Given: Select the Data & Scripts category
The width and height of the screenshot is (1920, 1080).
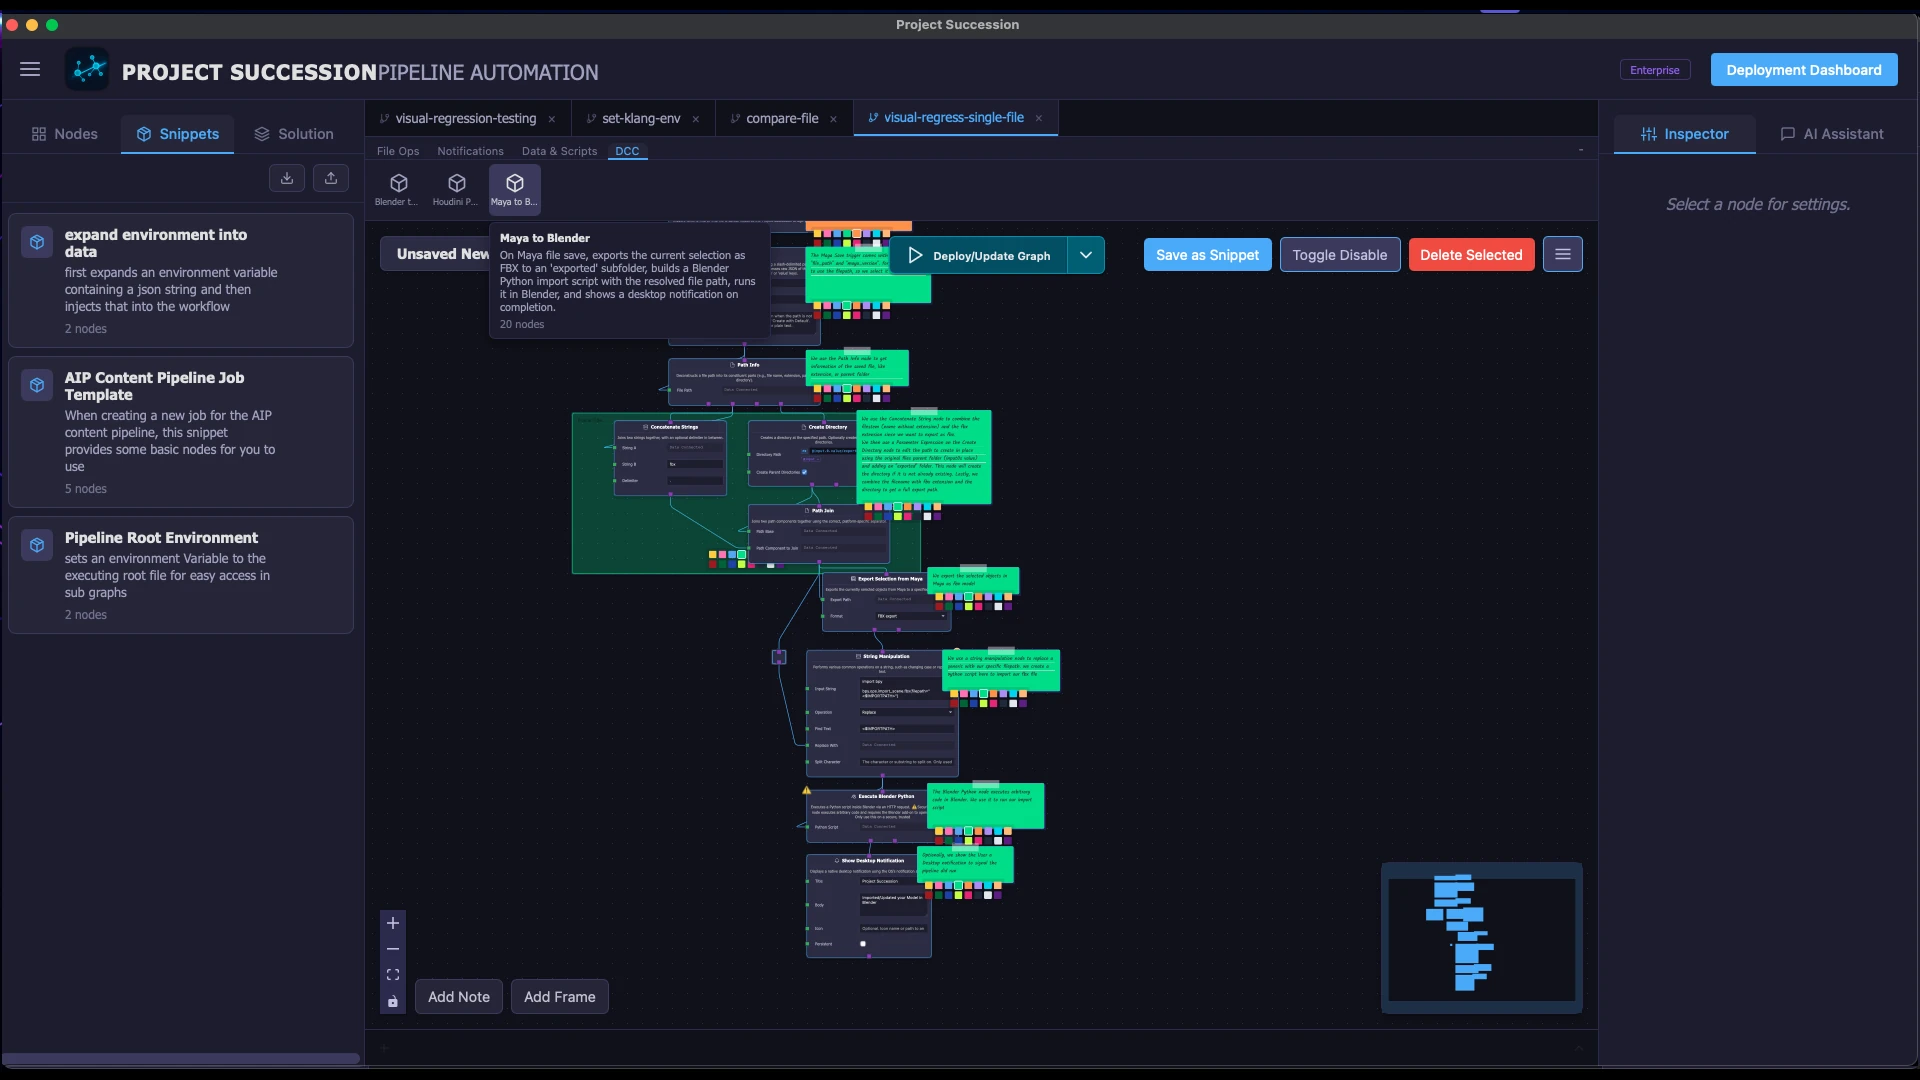Looking at the screenshot, I should click(x=559, y=151).
